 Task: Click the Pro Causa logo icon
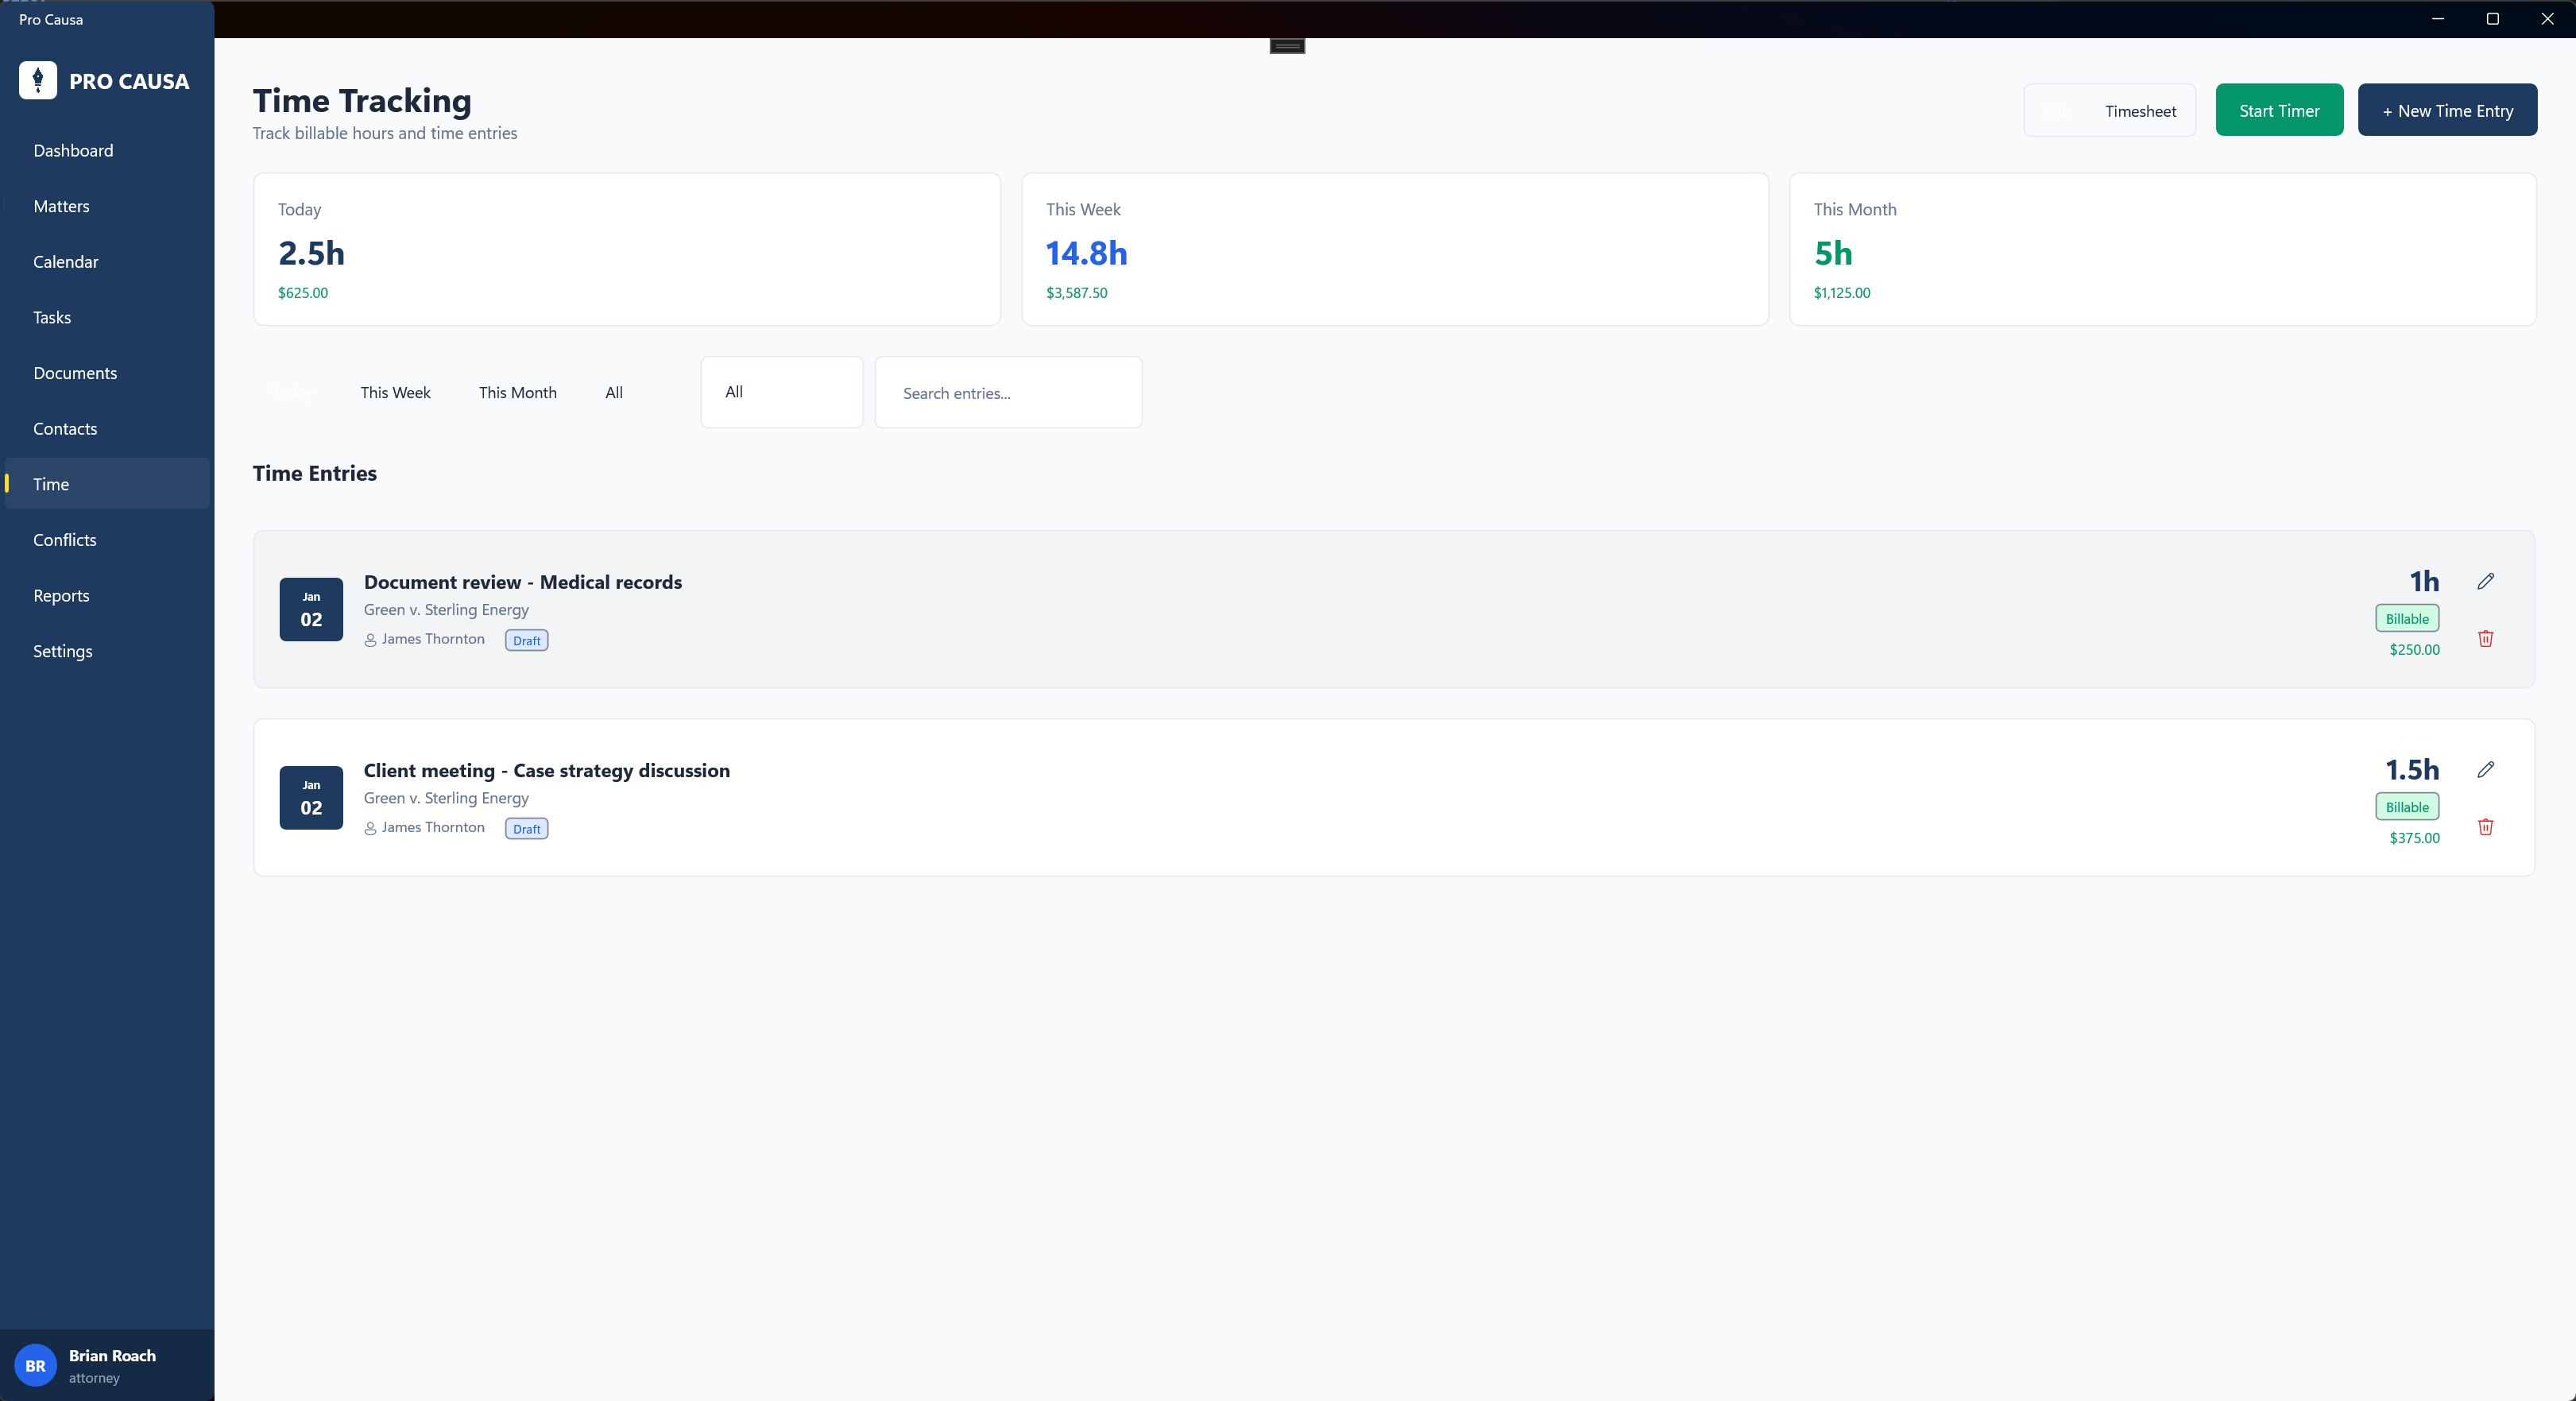pos(38,80)
